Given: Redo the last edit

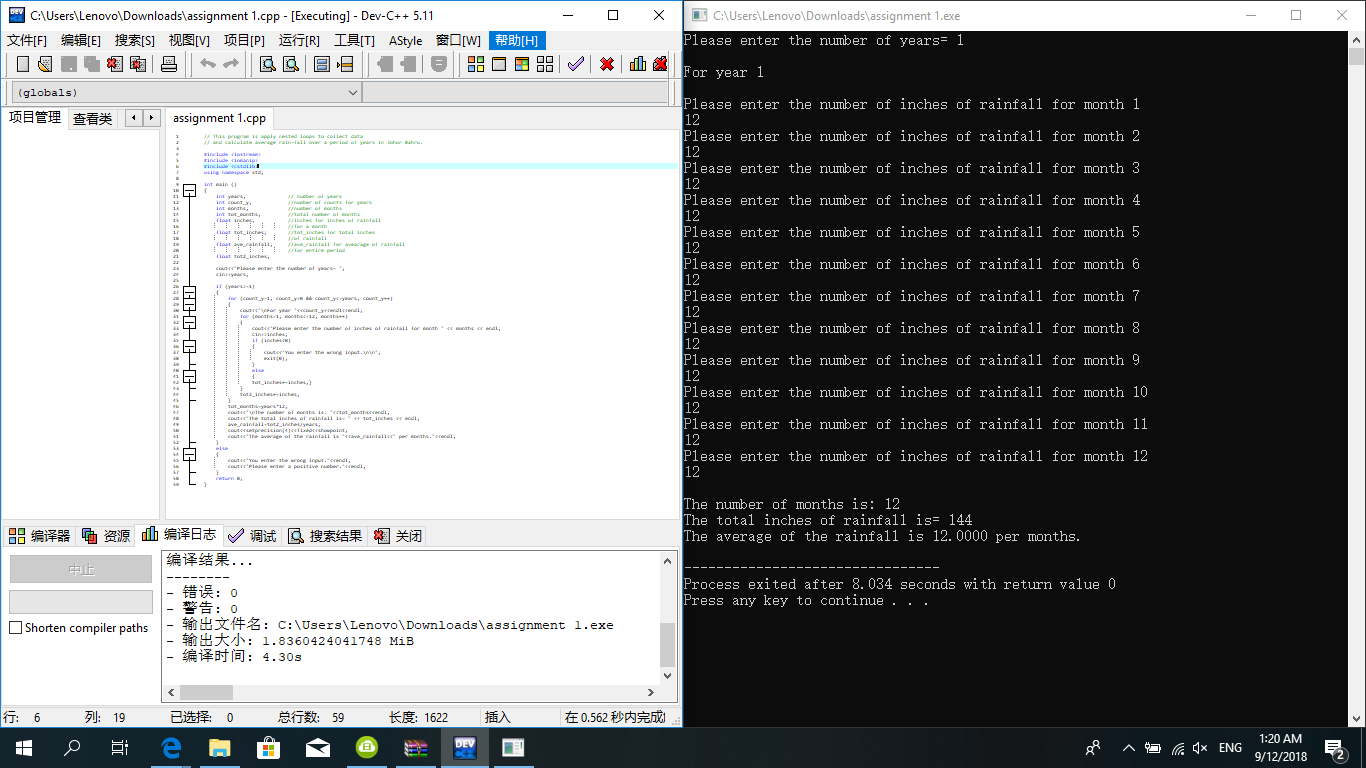Looking at the screenshot, I should (x=229, y=63).
